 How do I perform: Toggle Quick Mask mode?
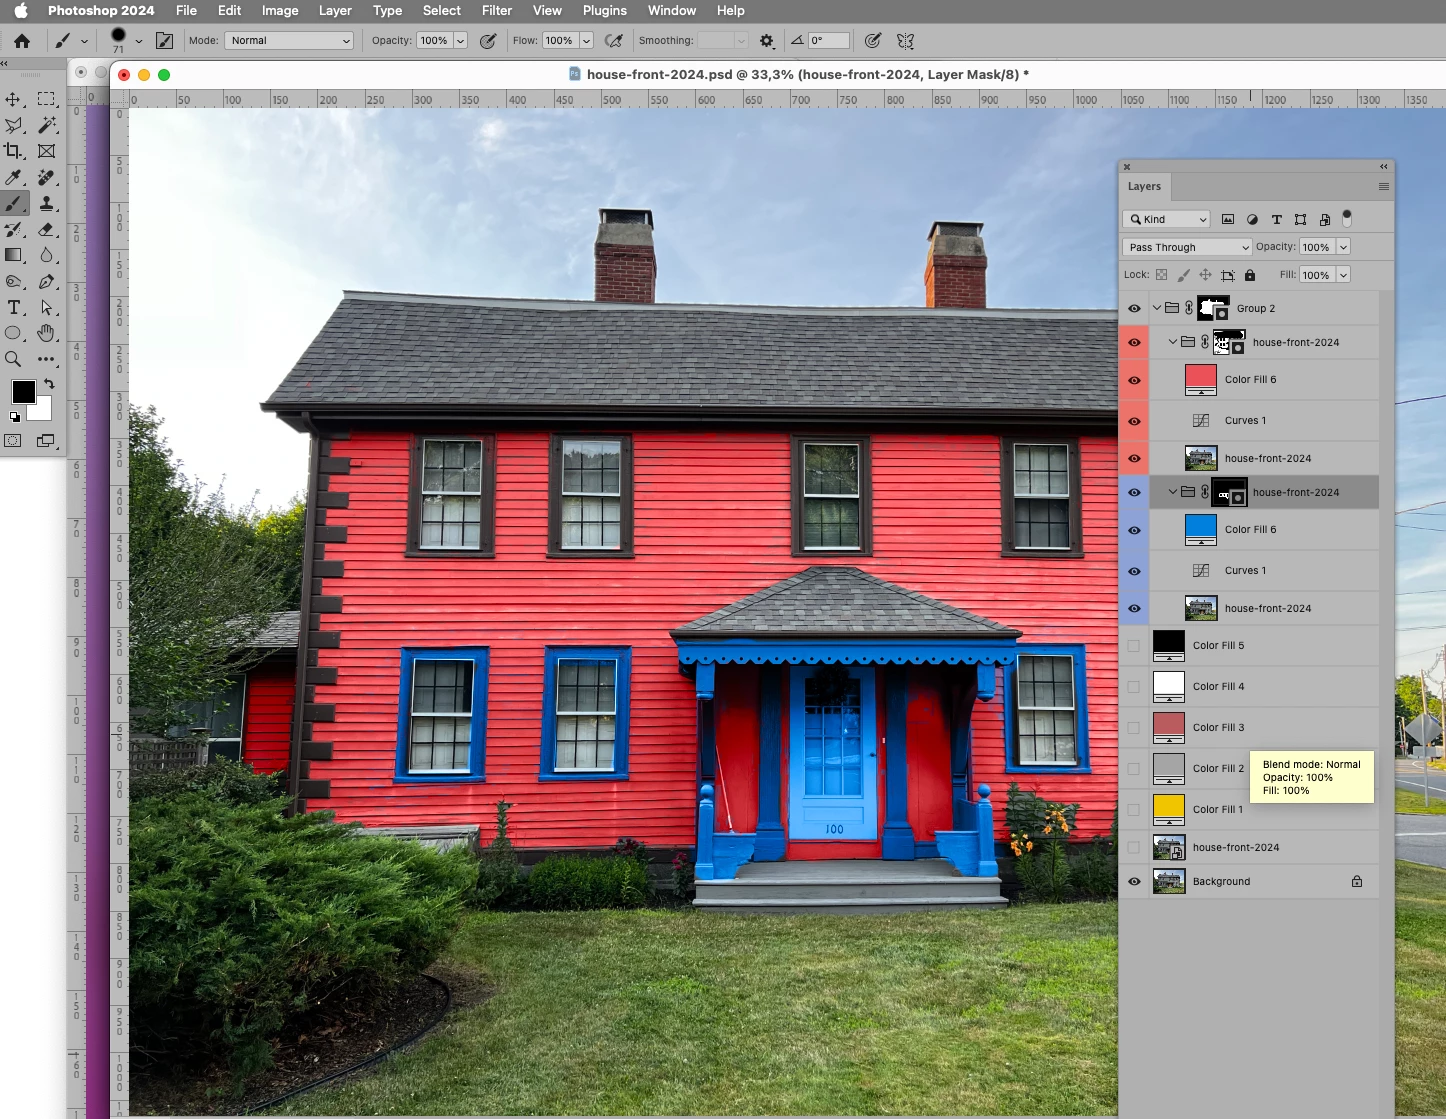click(13, 441)
